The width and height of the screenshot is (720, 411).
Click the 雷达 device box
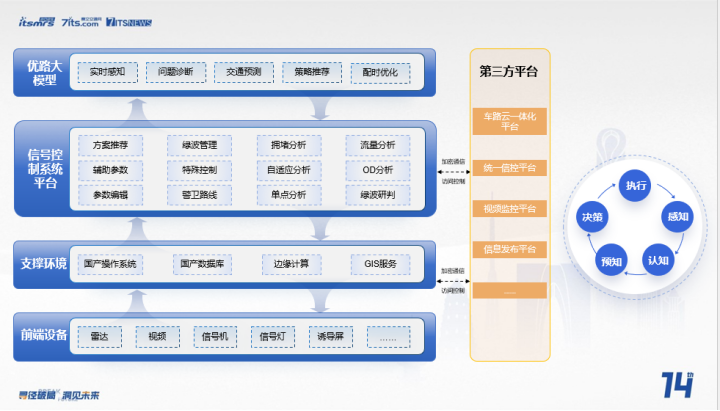(x=100, y=337)
